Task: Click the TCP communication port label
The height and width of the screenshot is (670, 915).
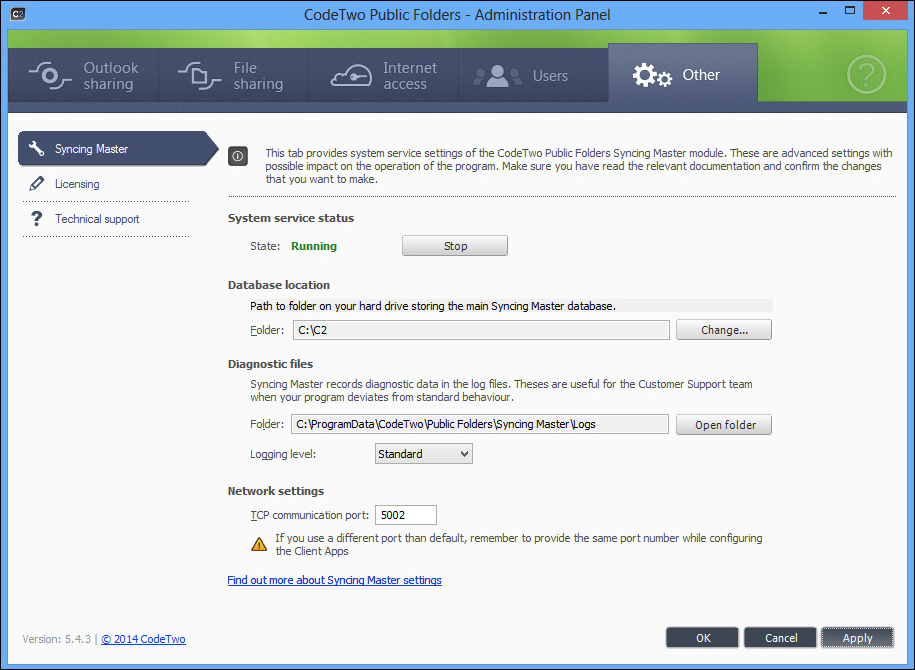Action: pos(310,515)
